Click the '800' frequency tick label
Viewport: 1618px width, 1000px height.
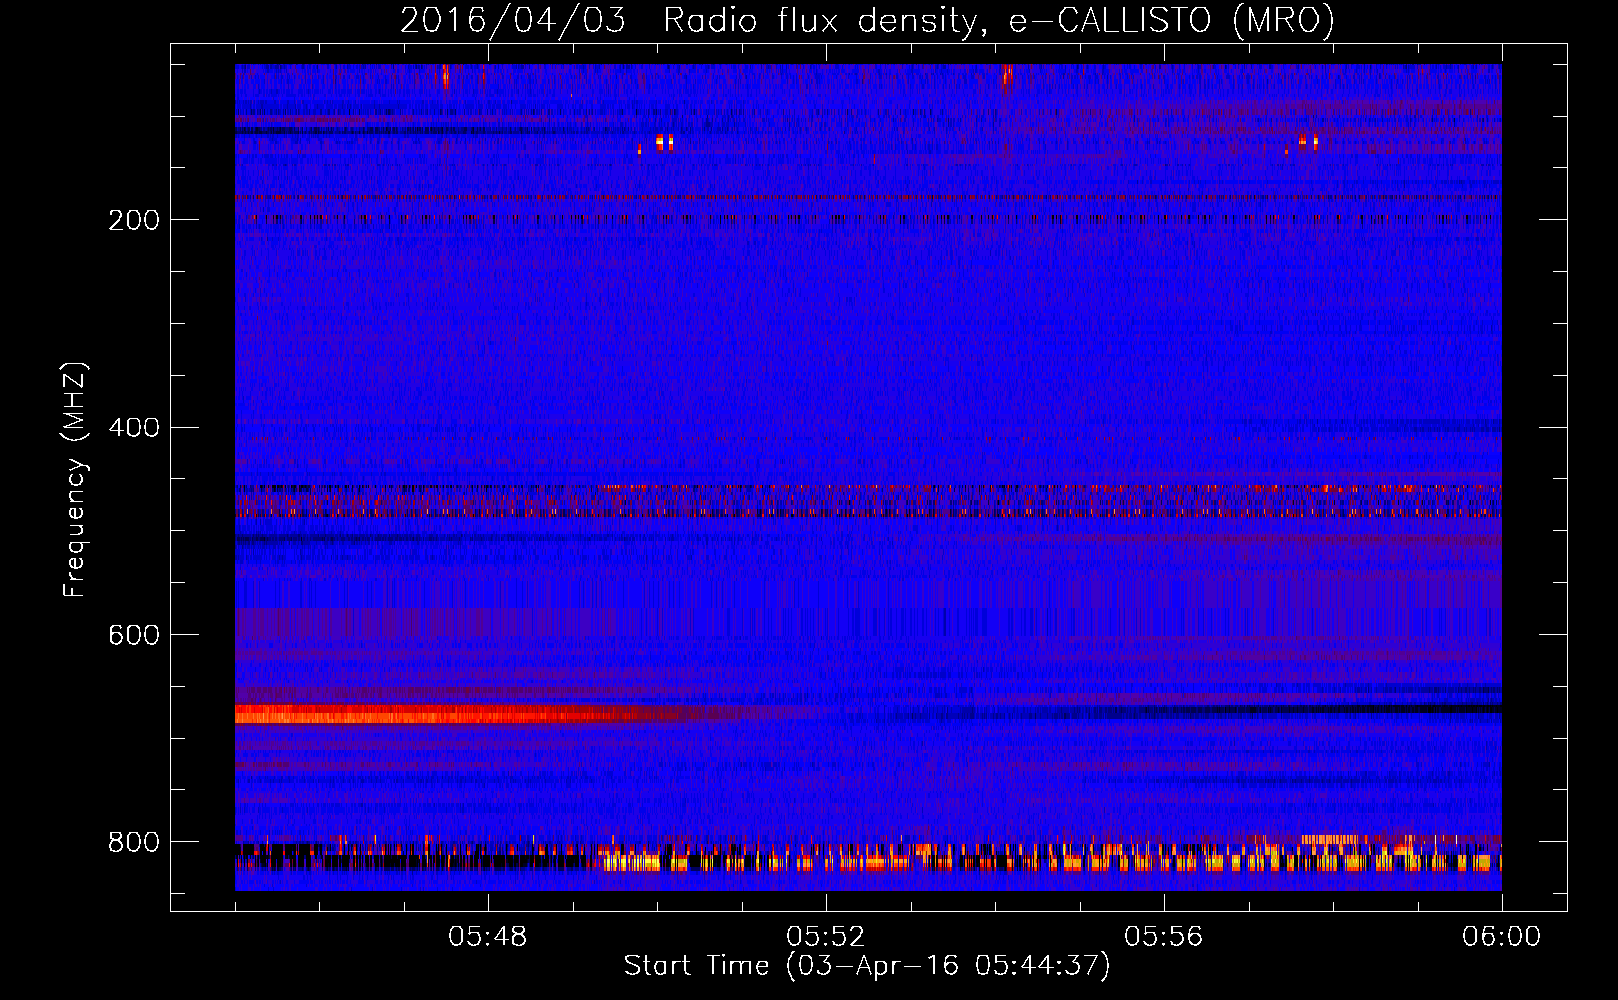click(x=134, y=842)
